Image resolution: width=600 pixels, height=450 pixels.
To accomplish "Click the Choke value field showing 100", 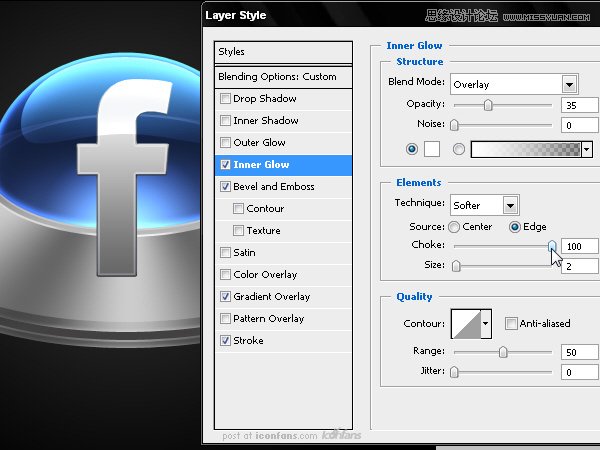I will [x=580, y=246].
